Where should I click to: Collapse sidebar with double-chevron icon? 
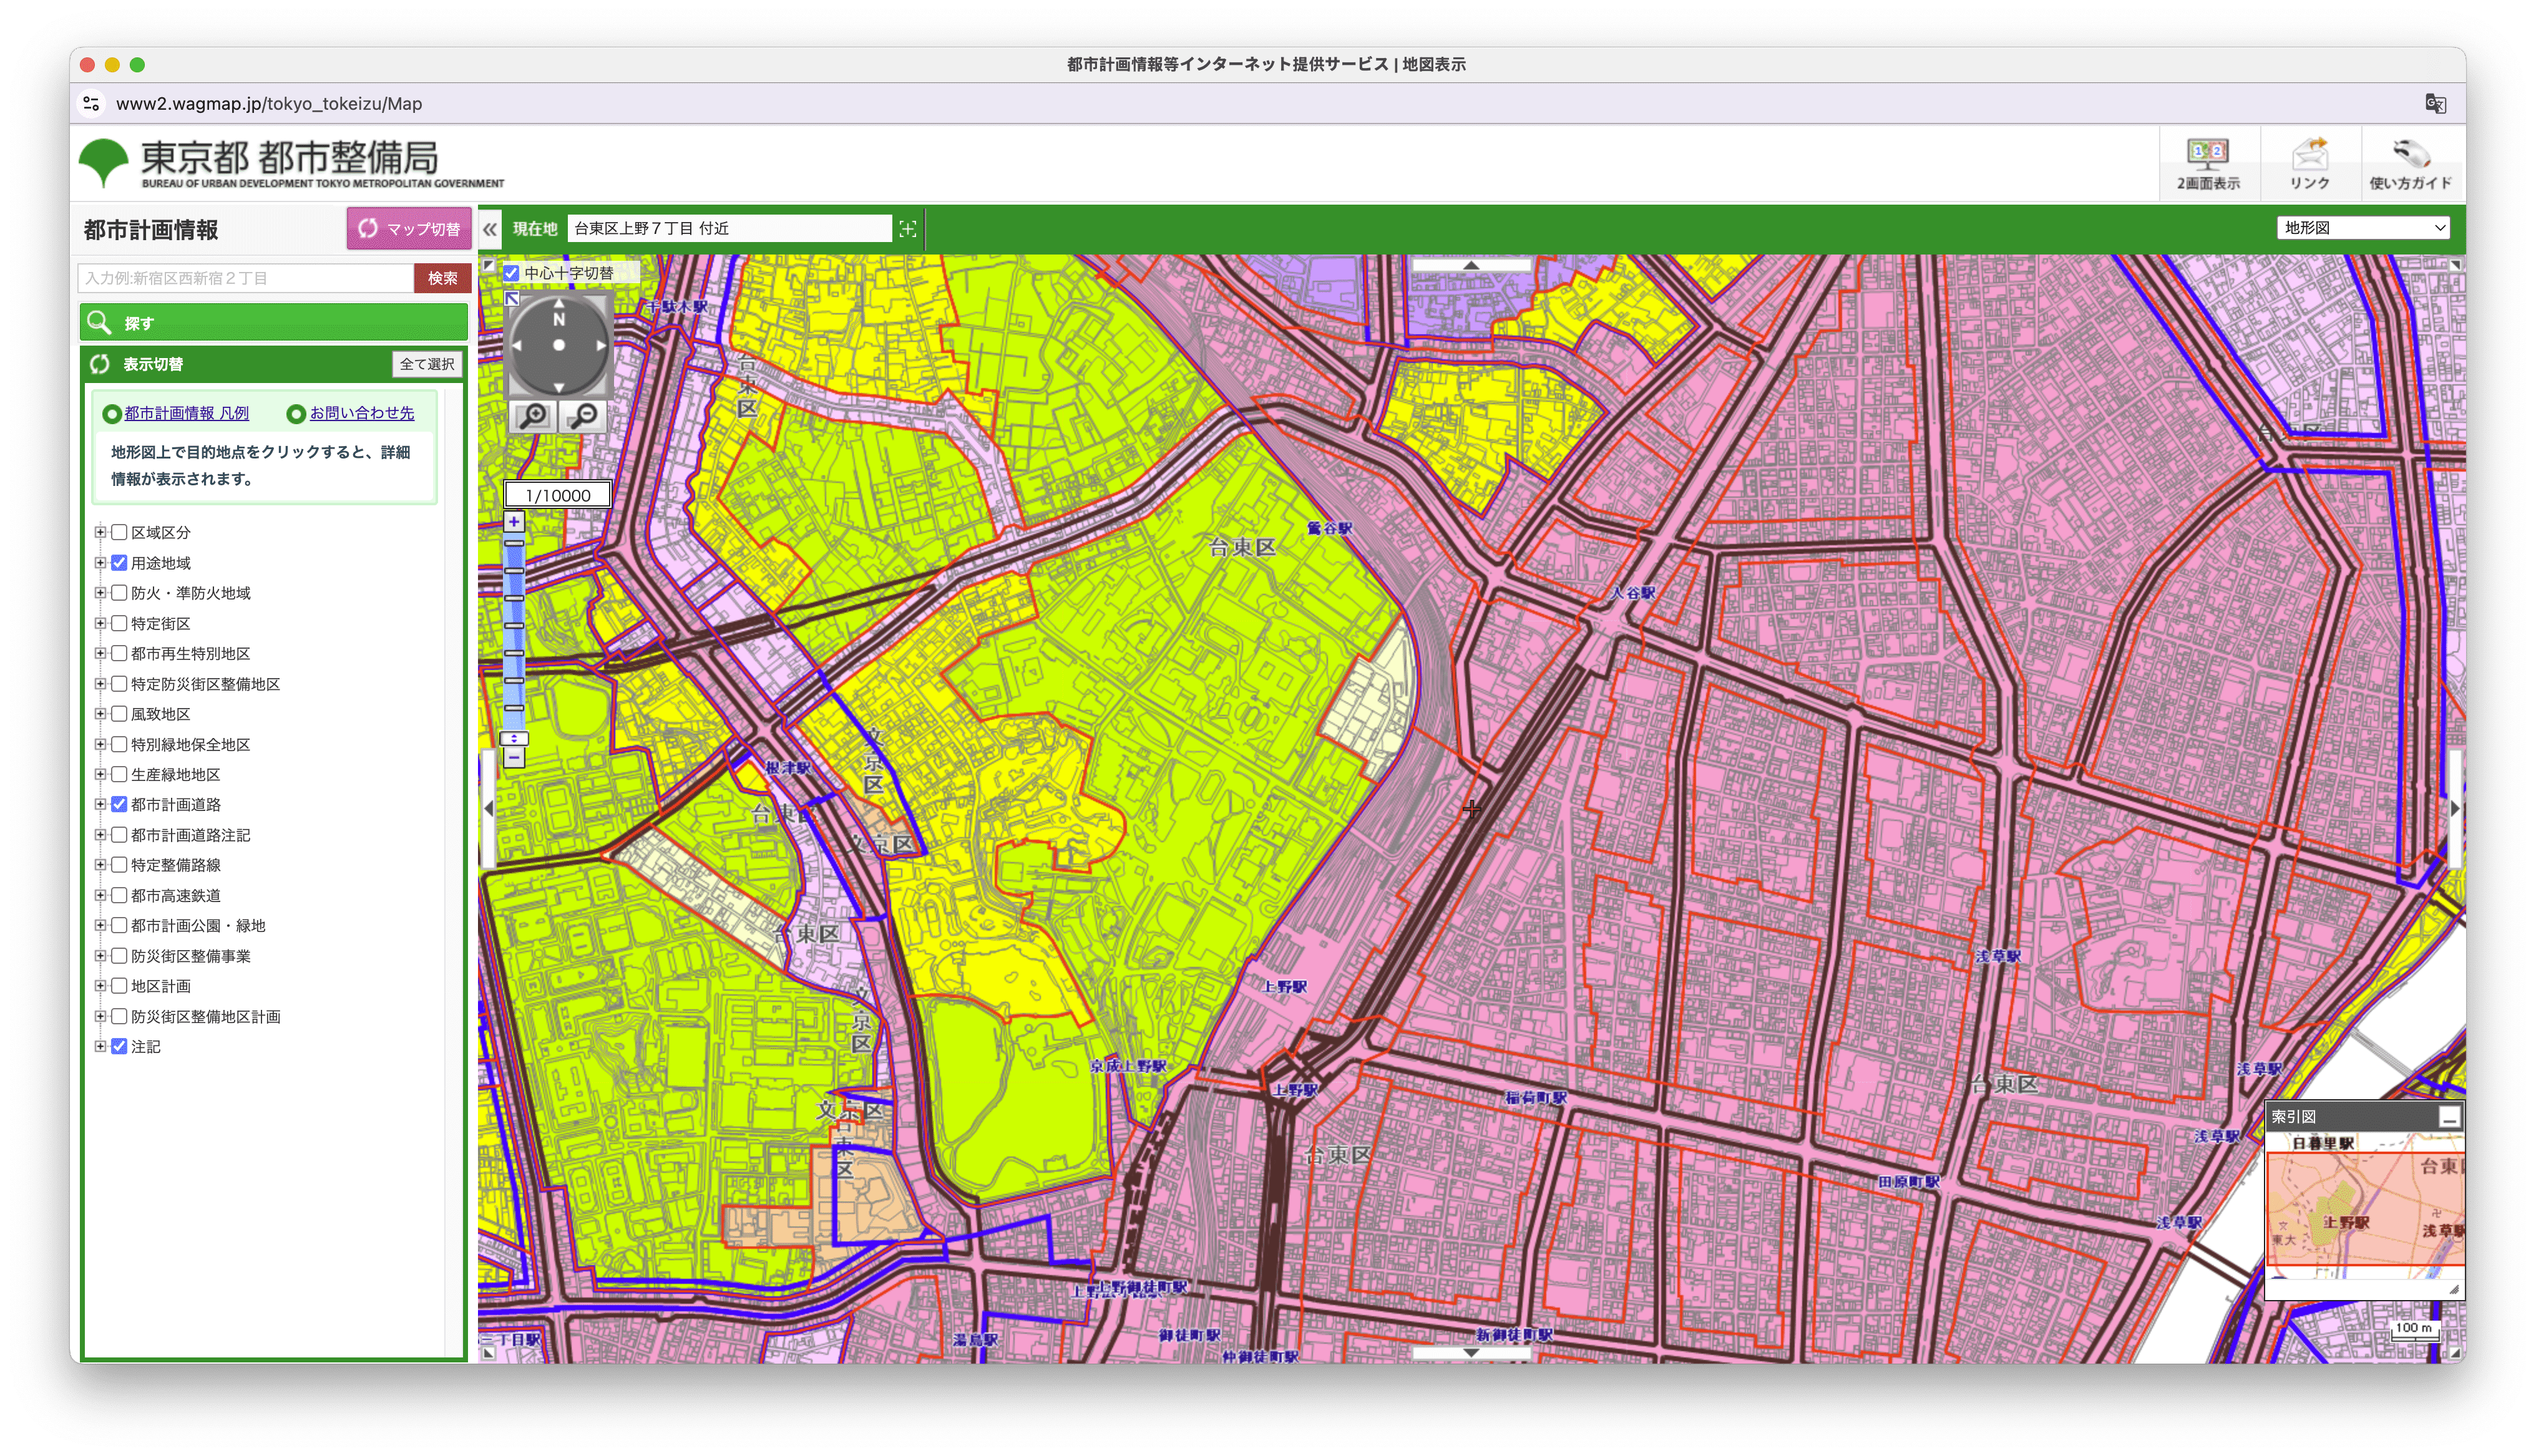tap(490, 229)
